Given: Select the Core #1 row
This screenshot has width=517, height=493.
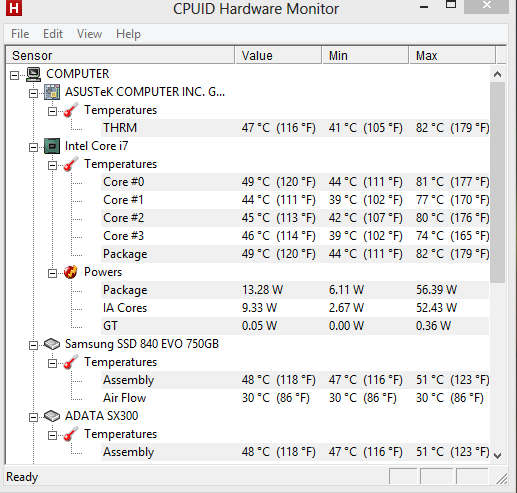Looking at the screenshot, I should 295,200.
